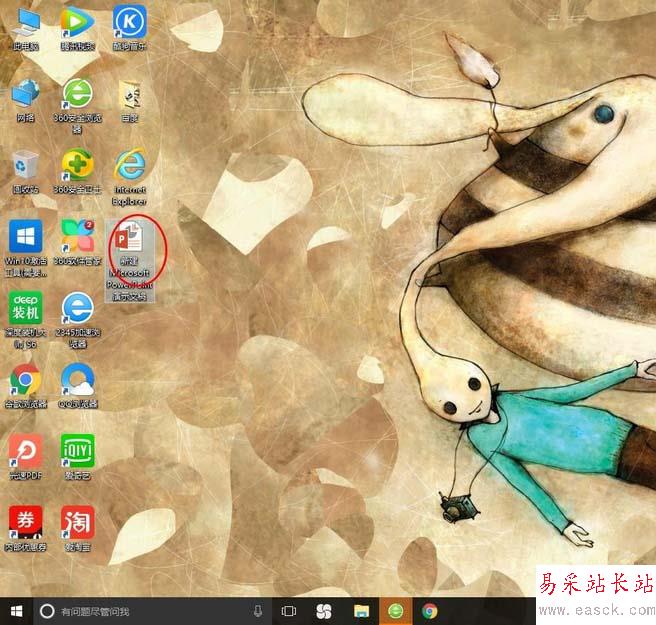The image size is (656, 625).
Task: Focus the Cortana search box 有问题尽管问我
Action: pos(153,611)
